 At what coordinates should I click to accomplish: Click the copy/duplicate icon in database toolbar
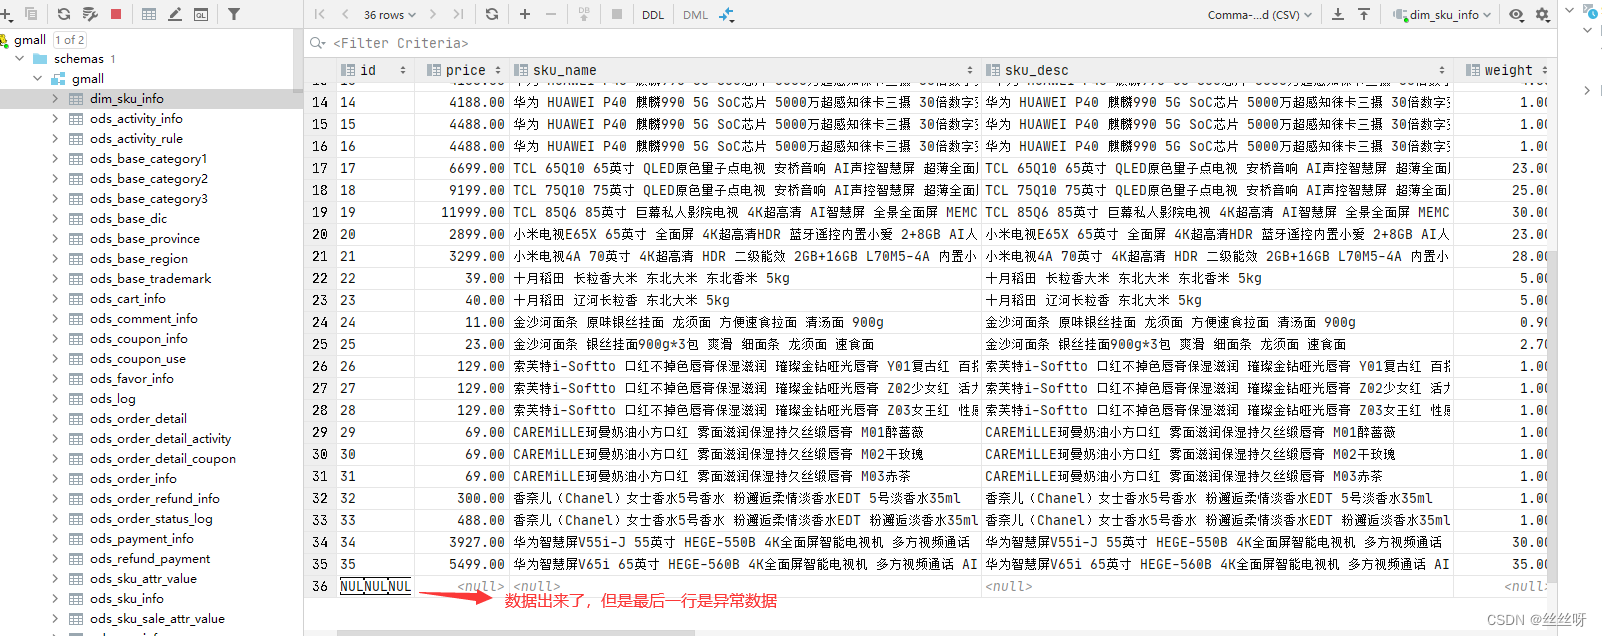tap(31, 14)
